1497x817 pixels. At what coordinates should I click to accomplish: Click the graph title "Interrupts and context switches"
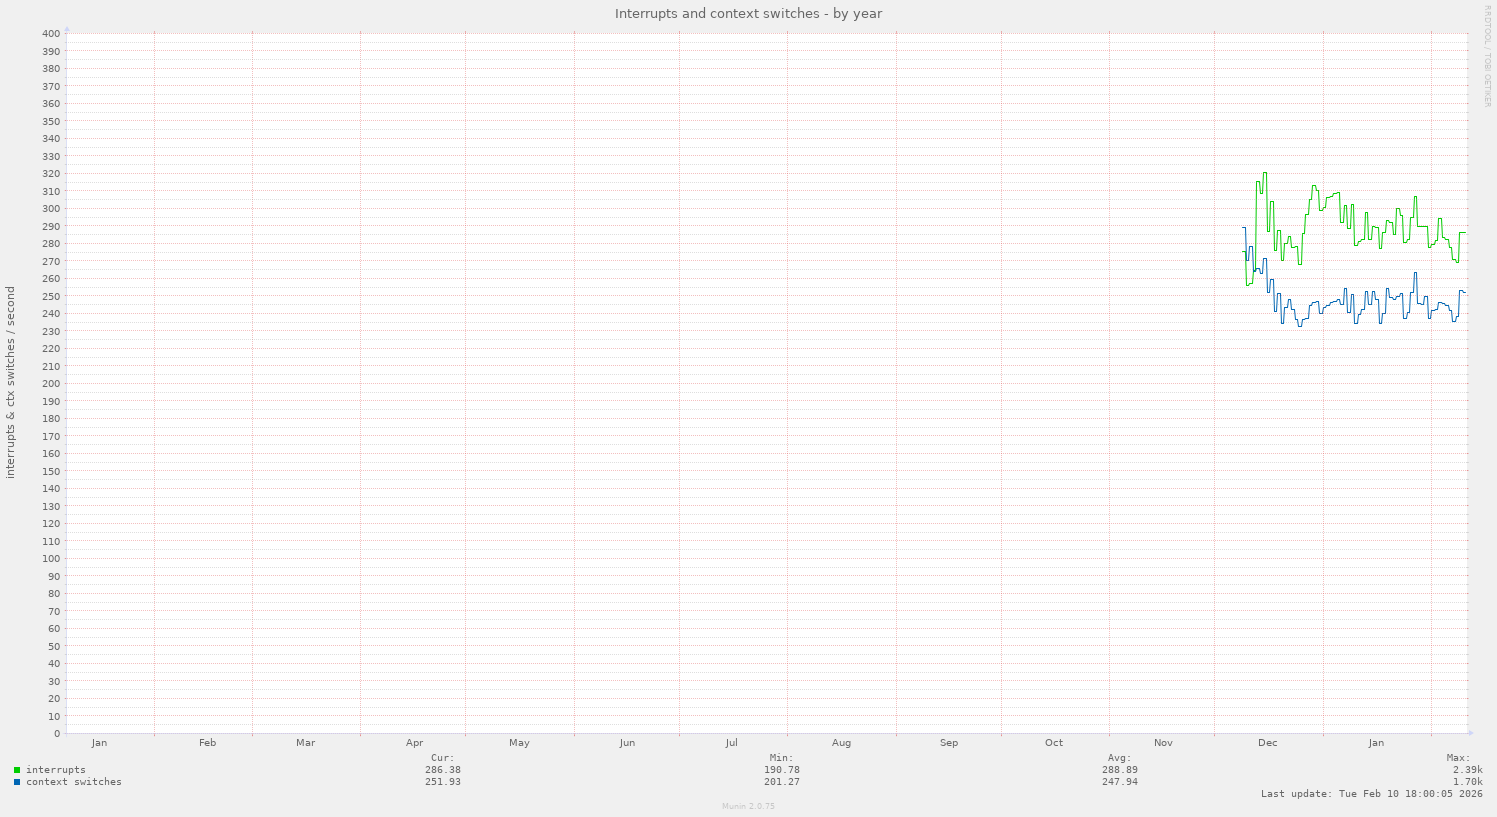click(748, 13)
